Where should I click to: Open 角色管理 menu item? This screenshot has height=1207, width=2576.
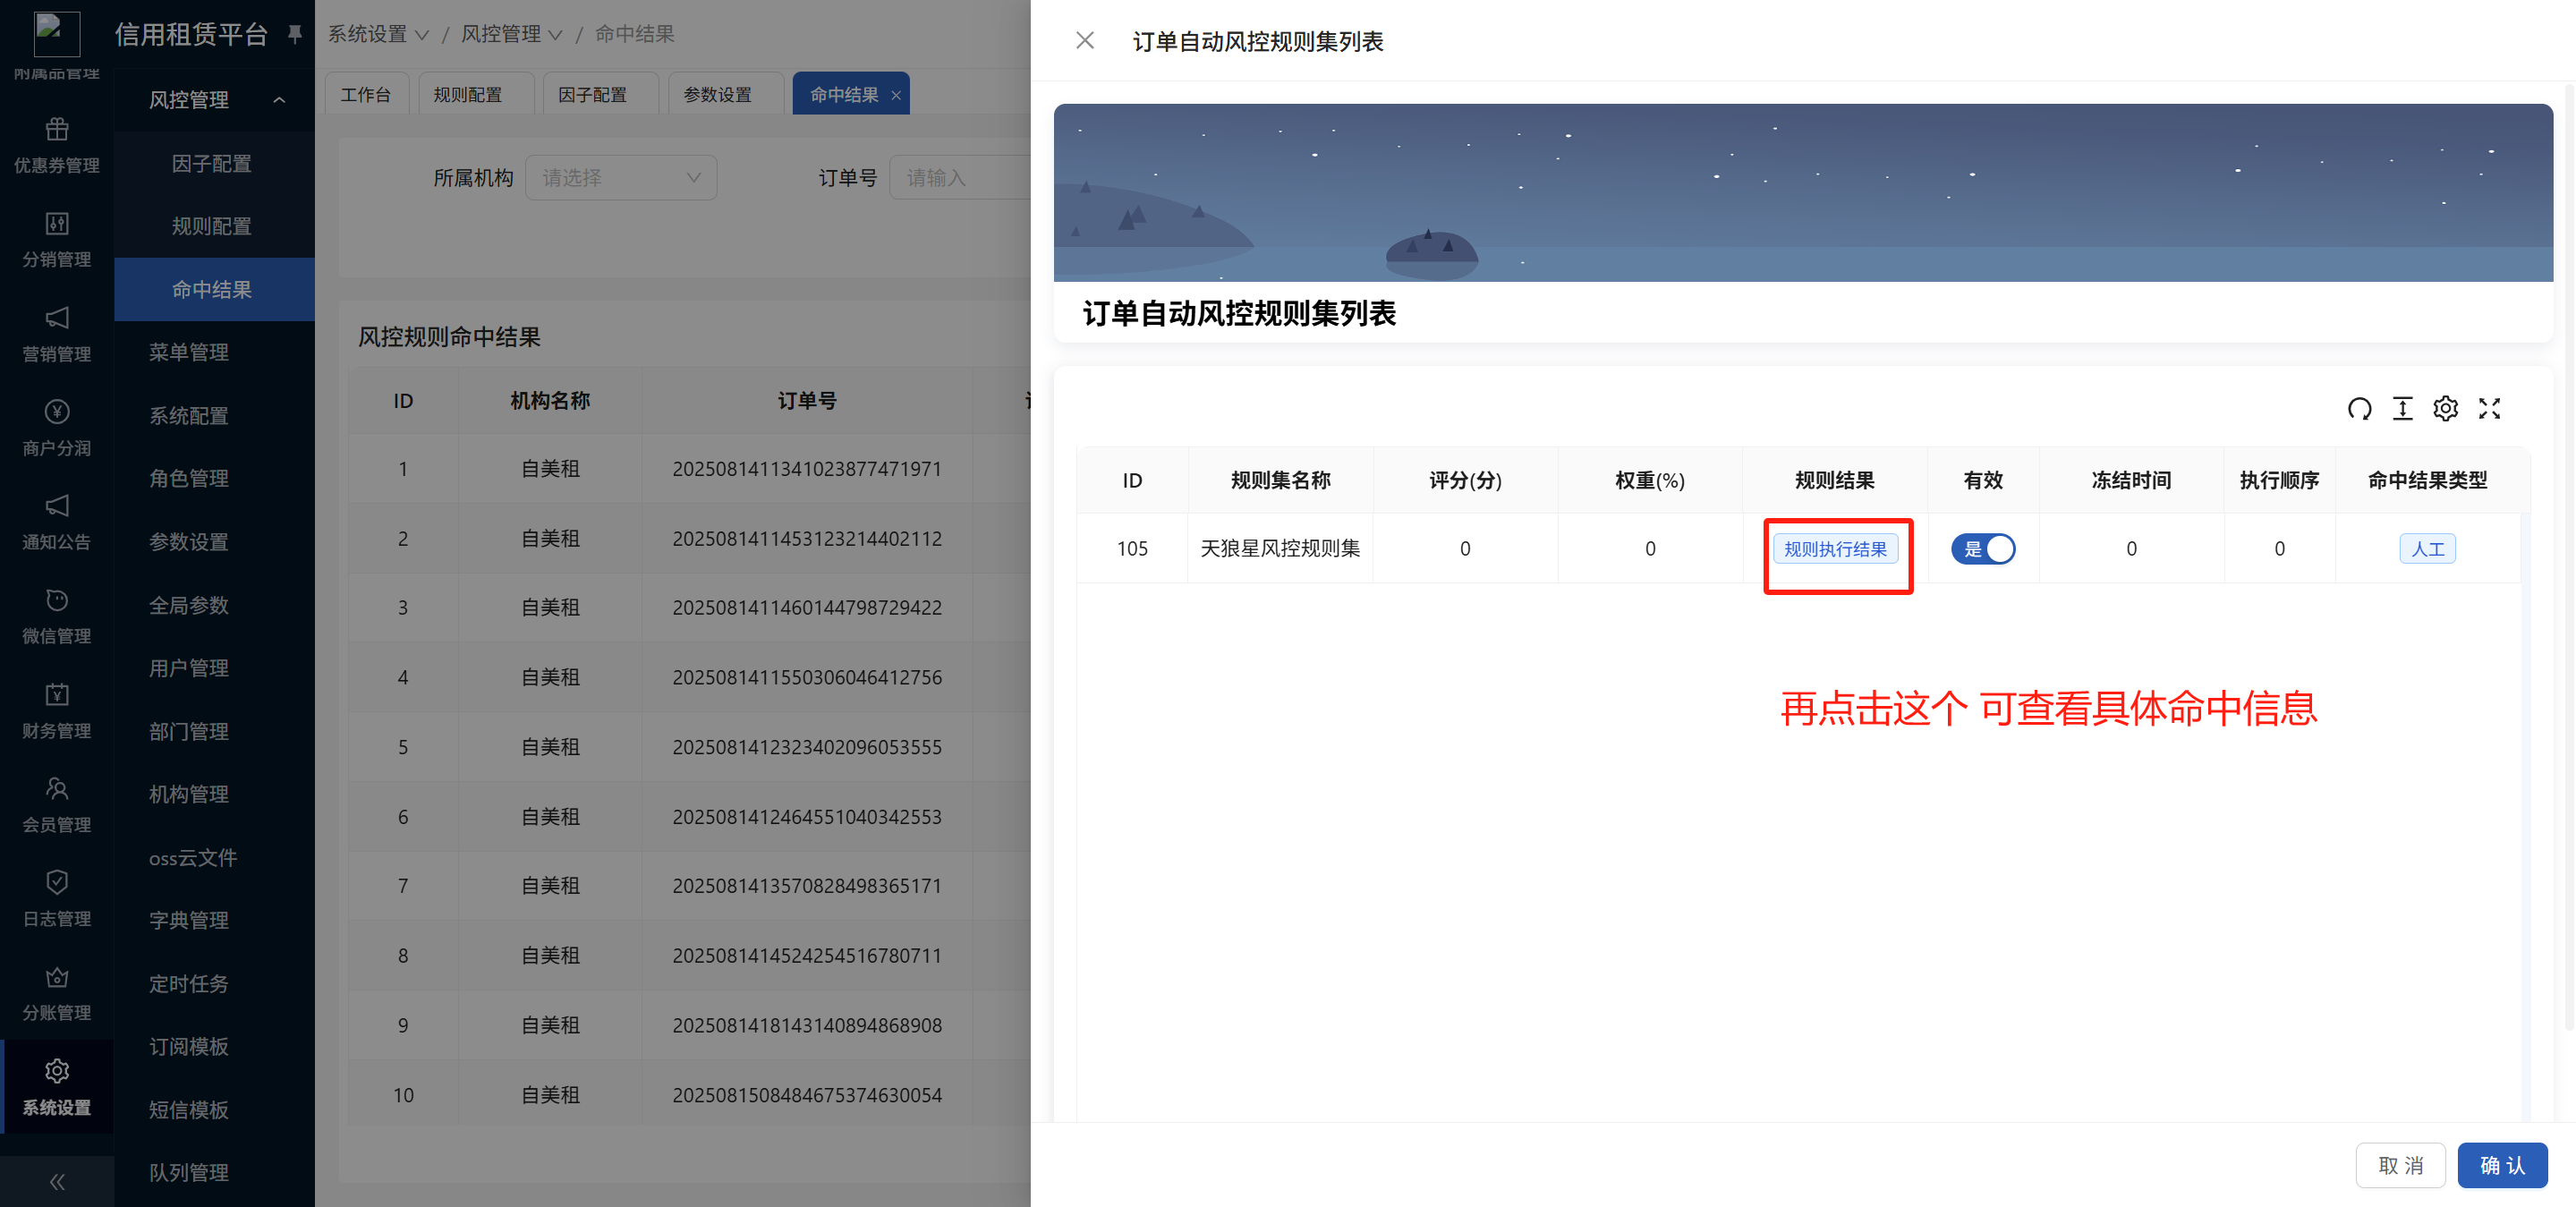pos(189,478)
